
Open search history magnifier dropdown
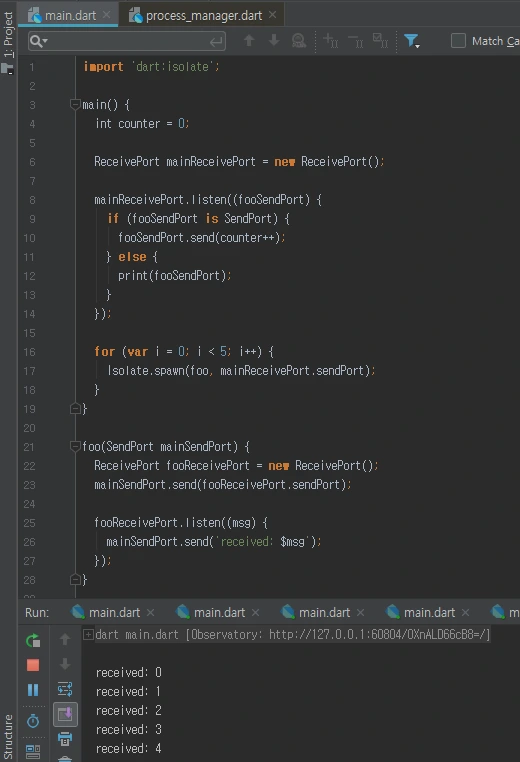38,41
